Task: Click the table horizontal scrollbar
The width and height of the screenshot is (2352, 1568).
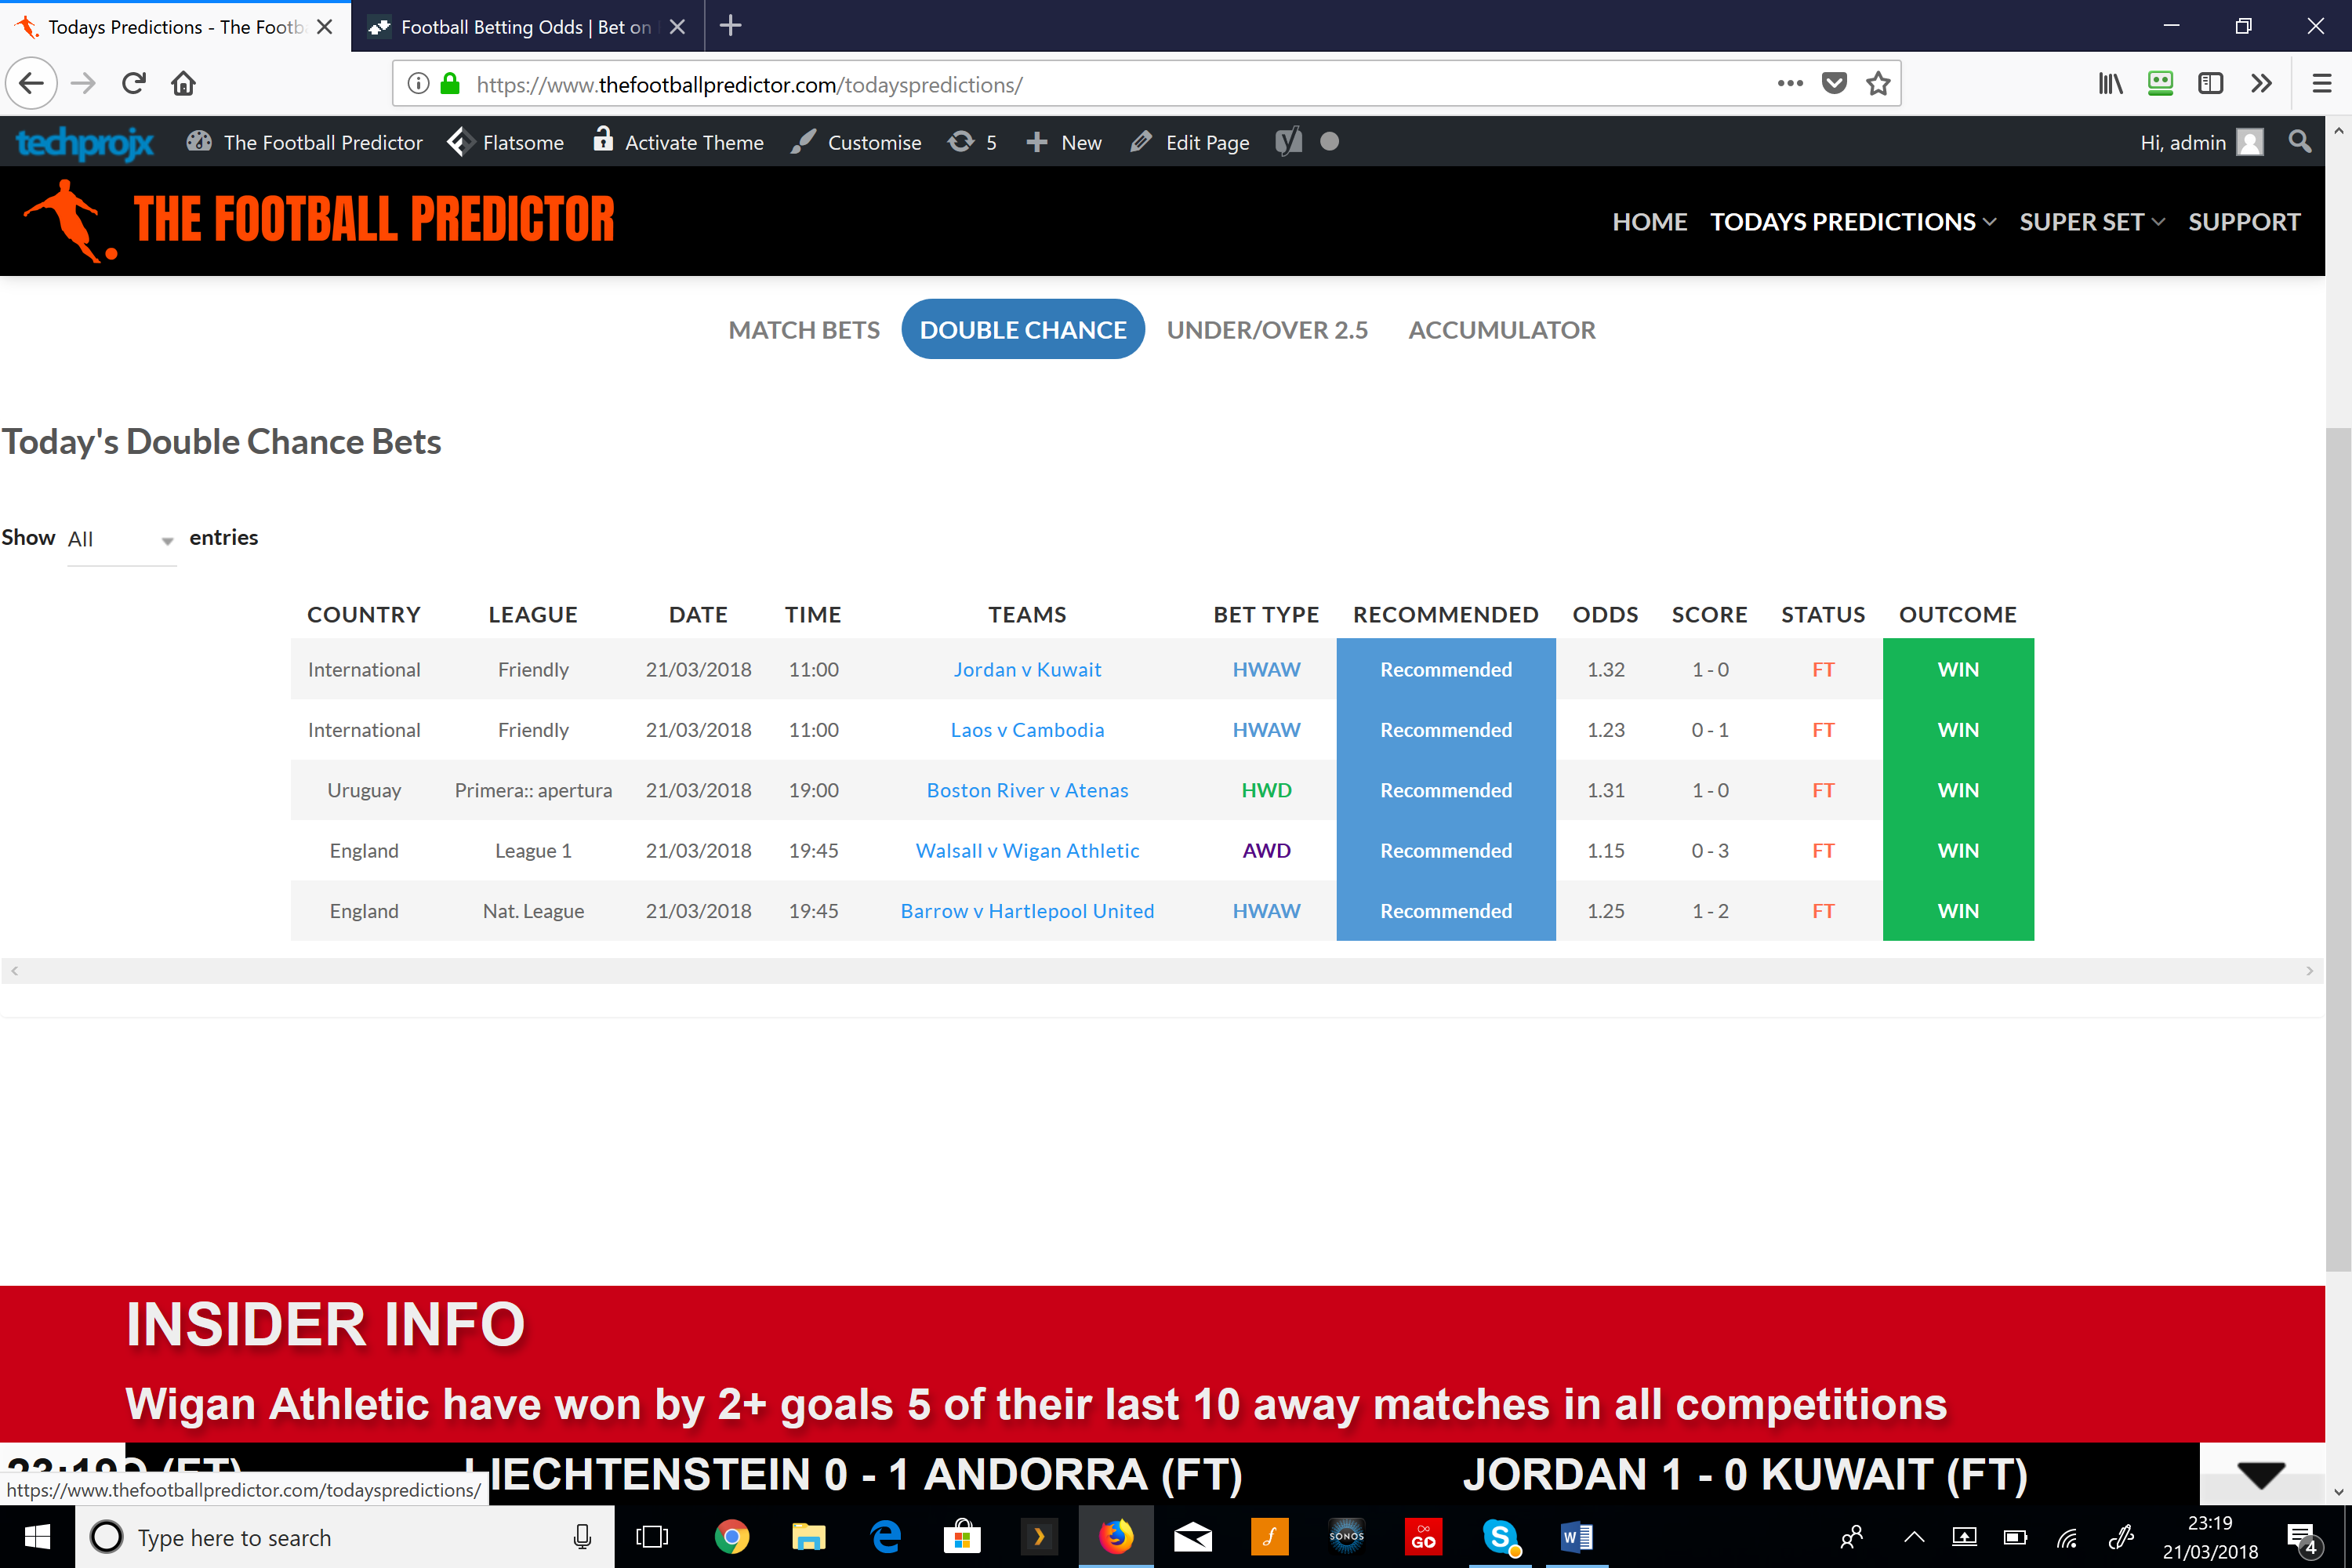Action: (x=1160, y=971)
